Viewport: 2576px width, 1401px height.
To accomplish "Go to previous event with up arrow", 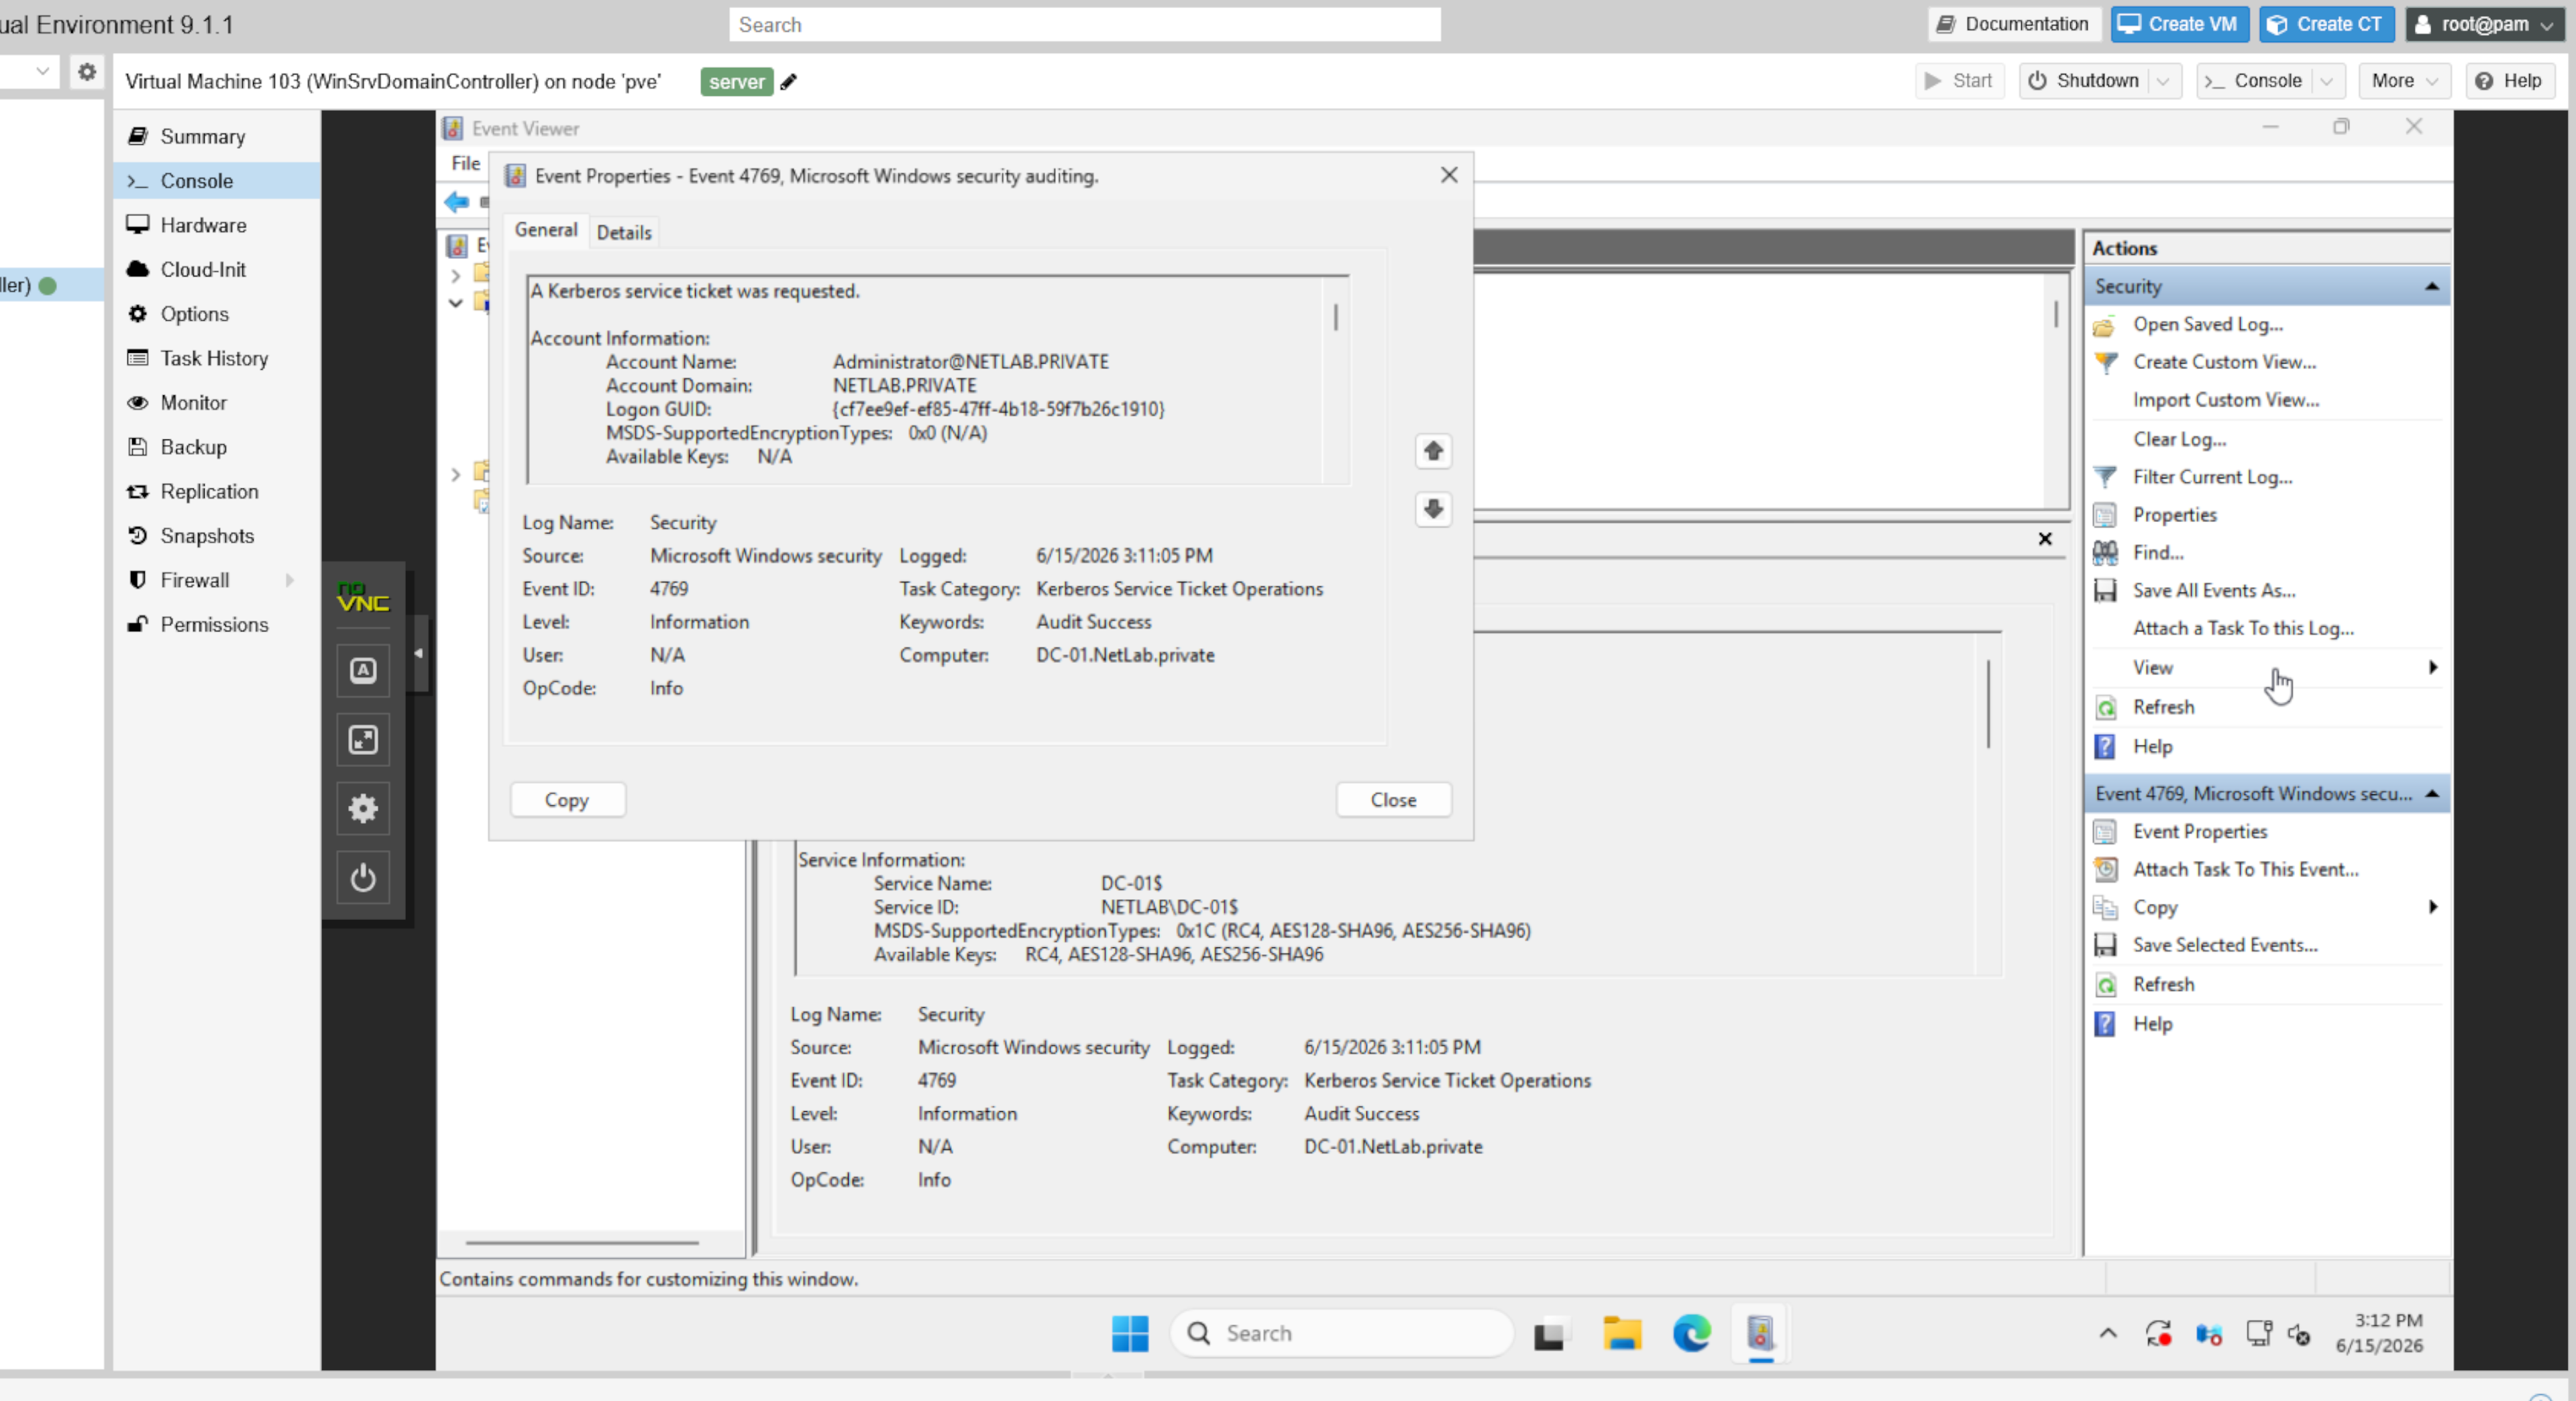I will click(x=1433, y=451).
